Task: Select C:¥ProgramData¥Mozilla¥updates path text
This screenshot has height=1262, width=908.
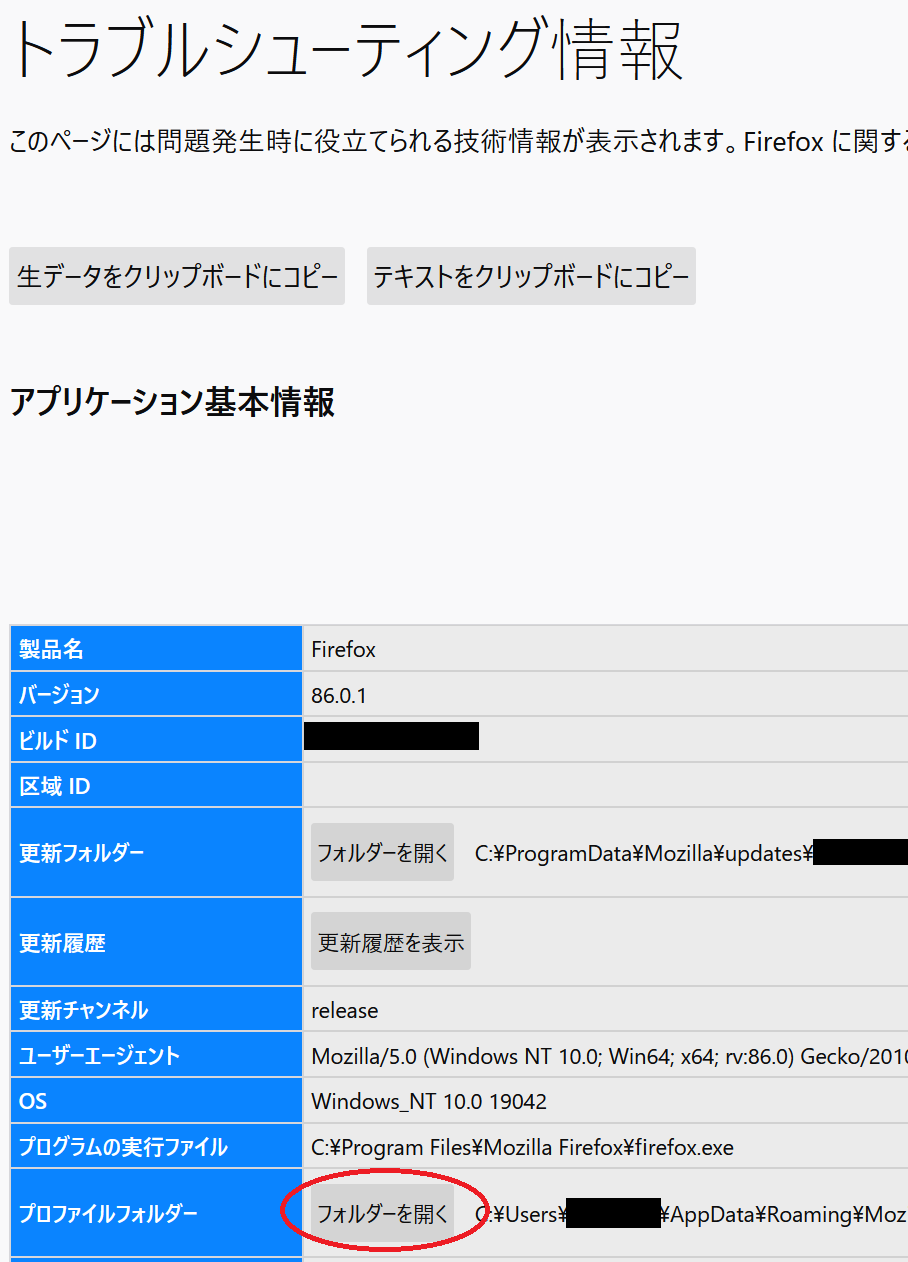Action: click(644, 854)
